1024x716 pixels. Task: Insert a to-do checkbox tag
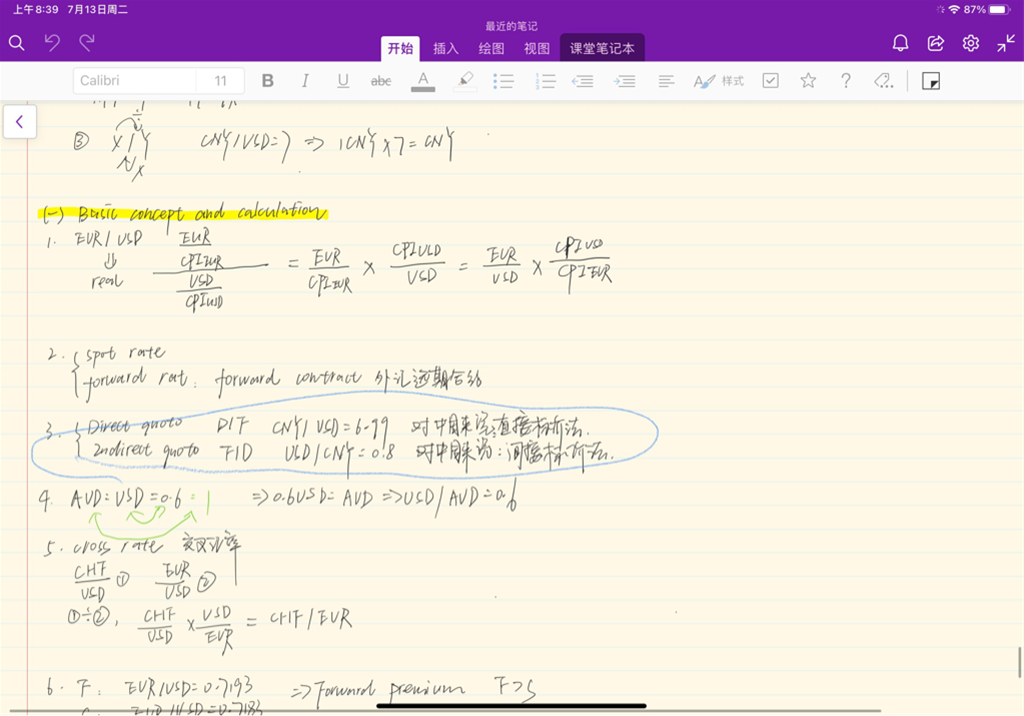tap(770, 81)
